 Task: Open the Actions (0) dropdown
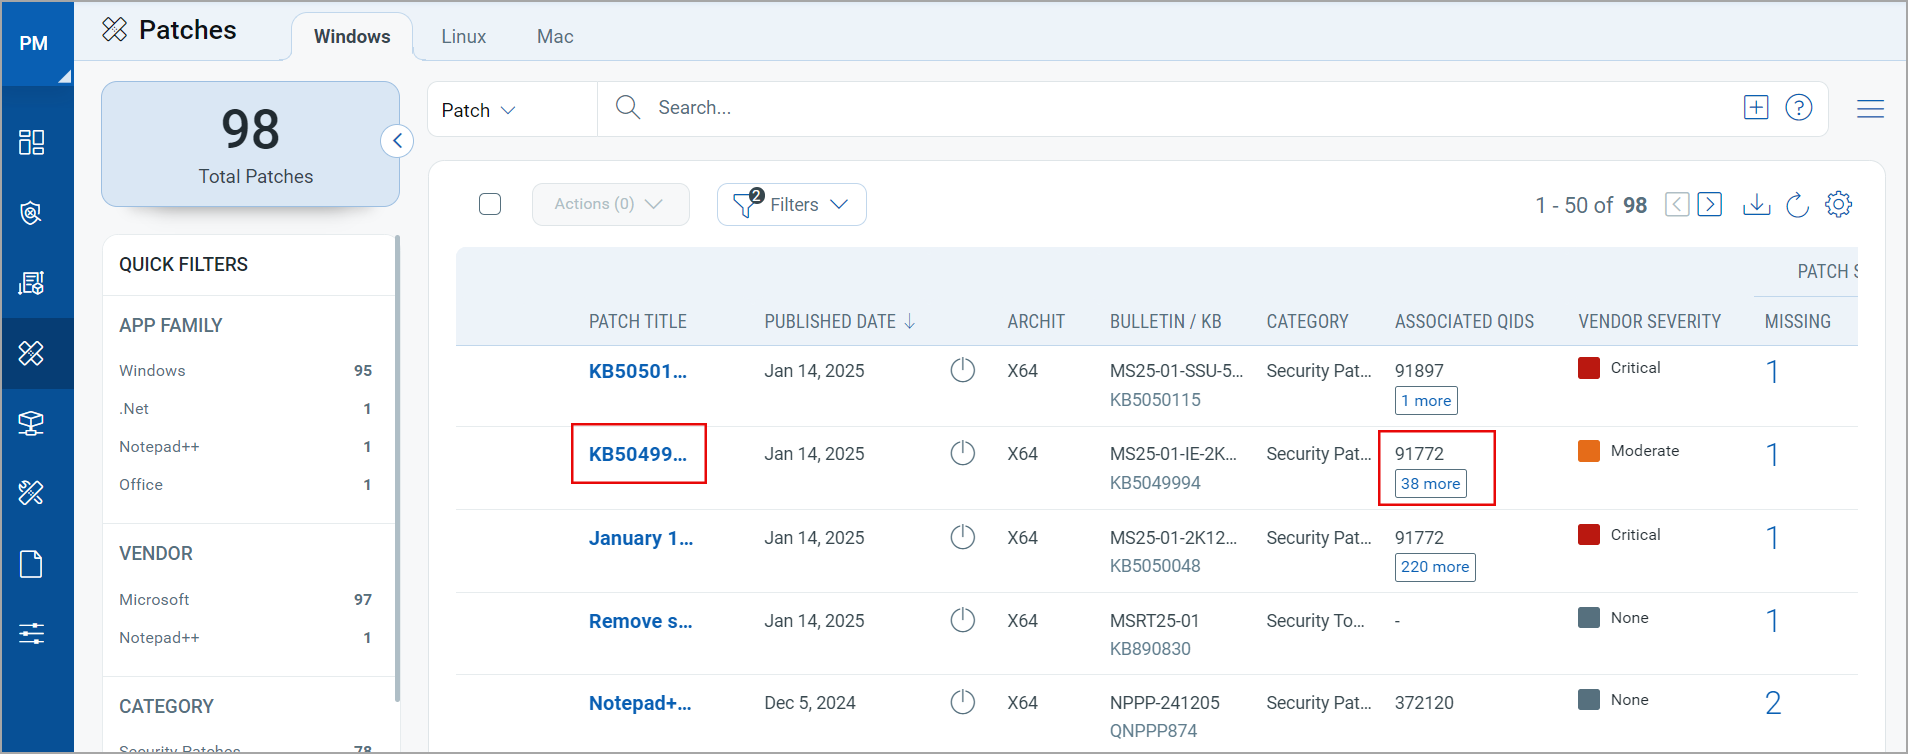(610, 204)
